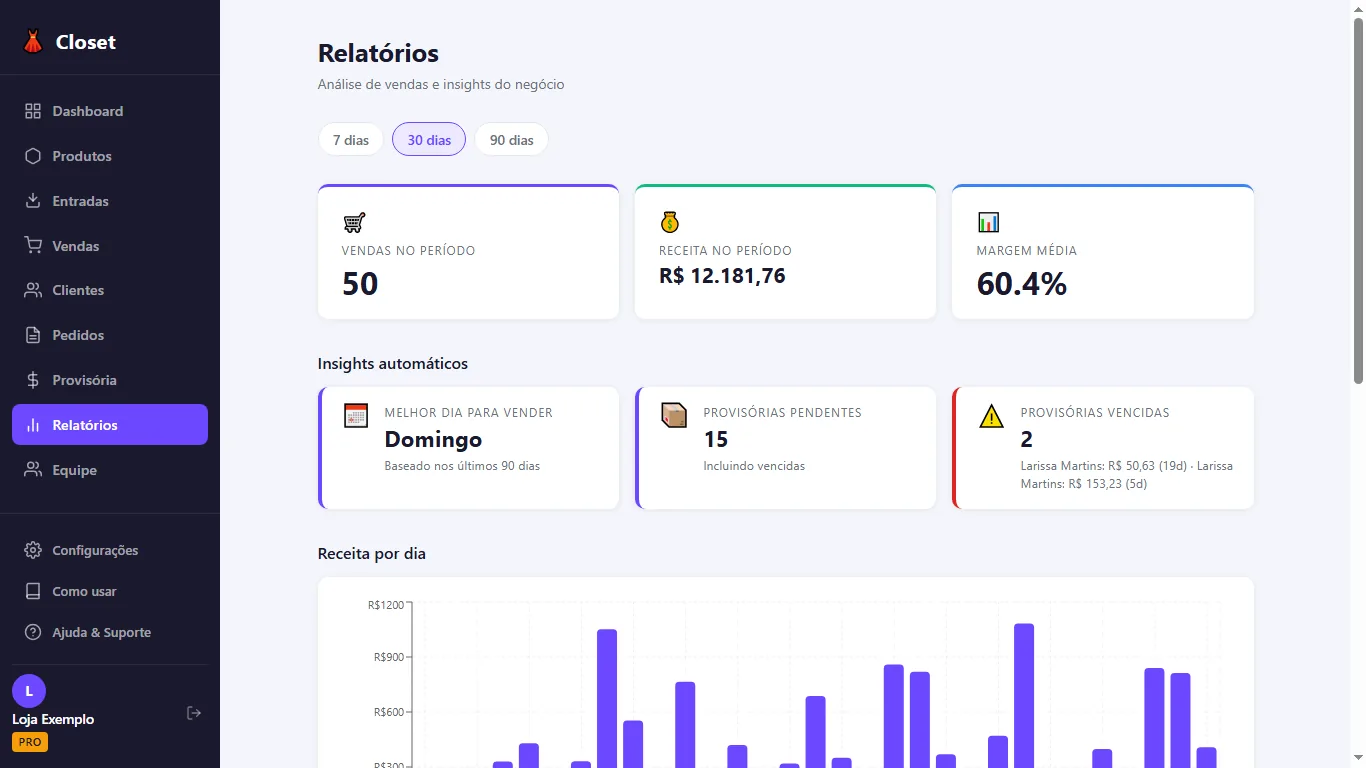Click the R$ 12.181,76 revenue value
Viewport: 1366px width, 768px height.
tap(722, 276)
